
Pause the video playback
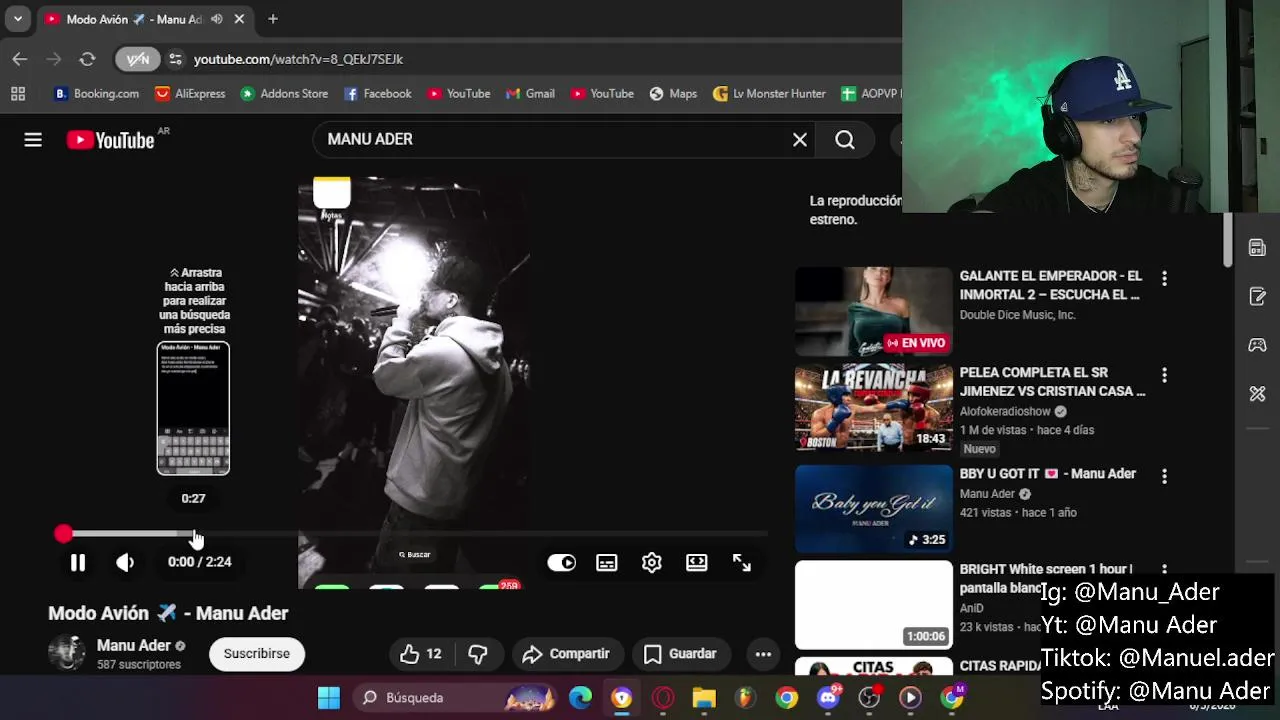click(78, 563)
